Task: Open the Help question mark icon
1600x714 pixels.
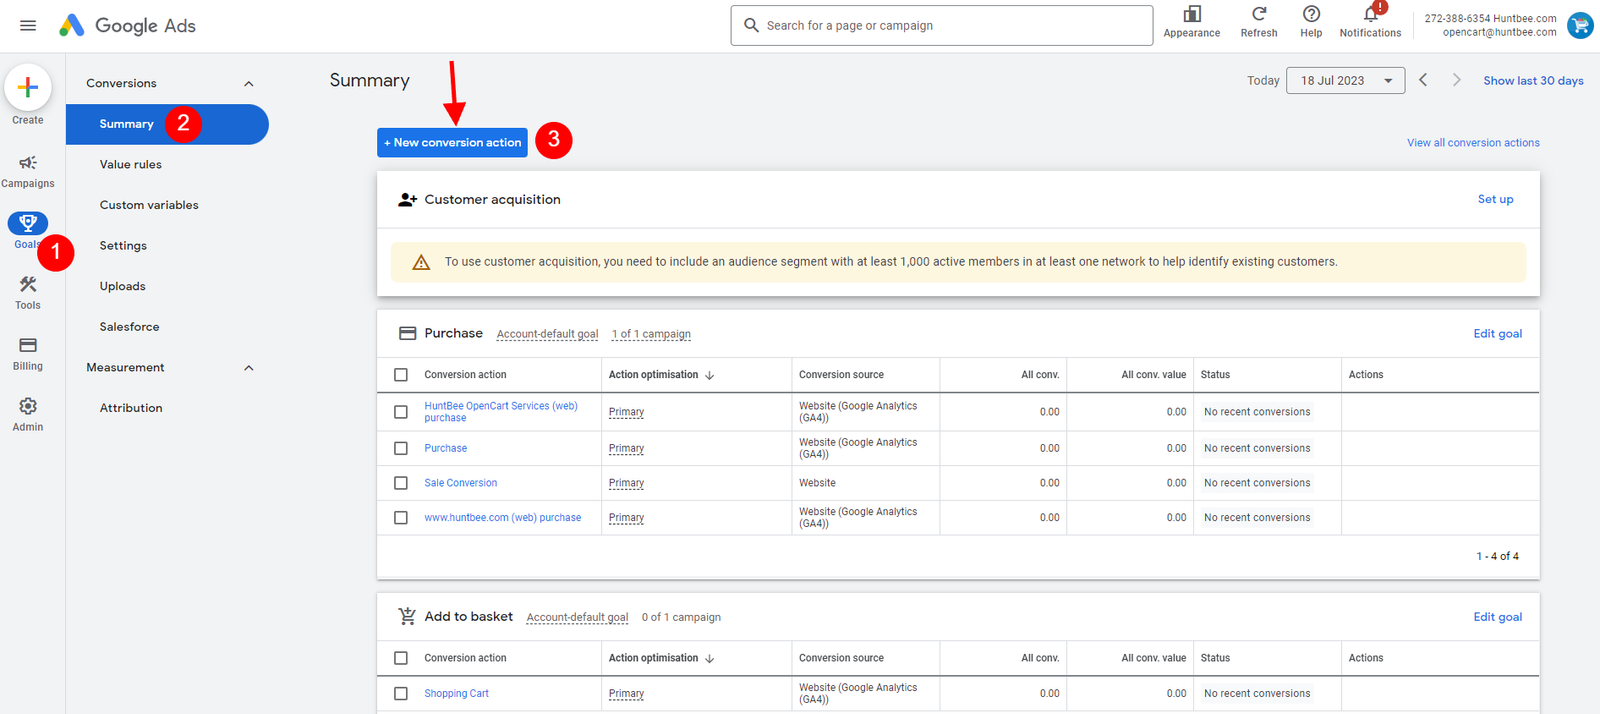Action: pyautogui.click(x=1311, y=14)
